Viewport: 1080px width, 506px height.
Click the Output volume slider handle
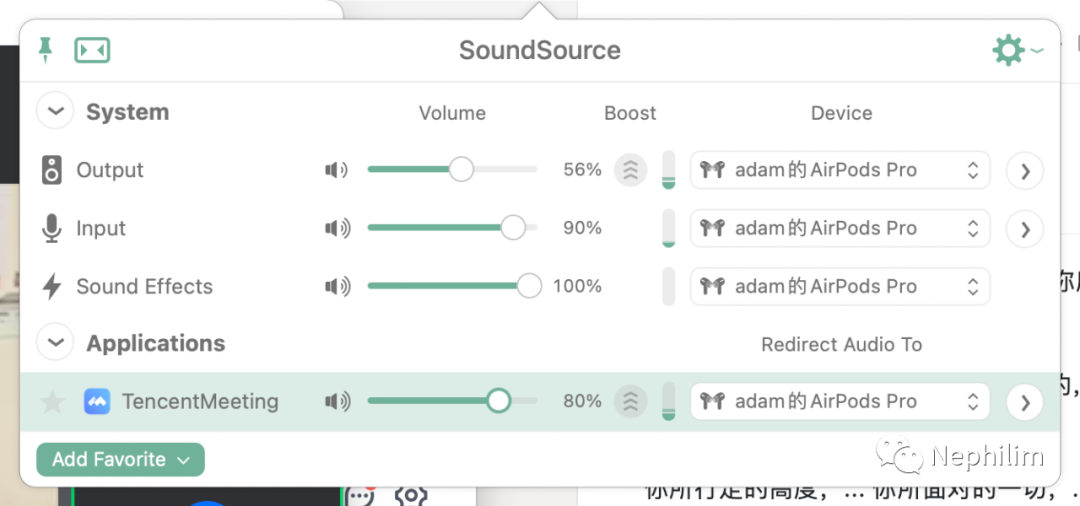pos(461,170)
